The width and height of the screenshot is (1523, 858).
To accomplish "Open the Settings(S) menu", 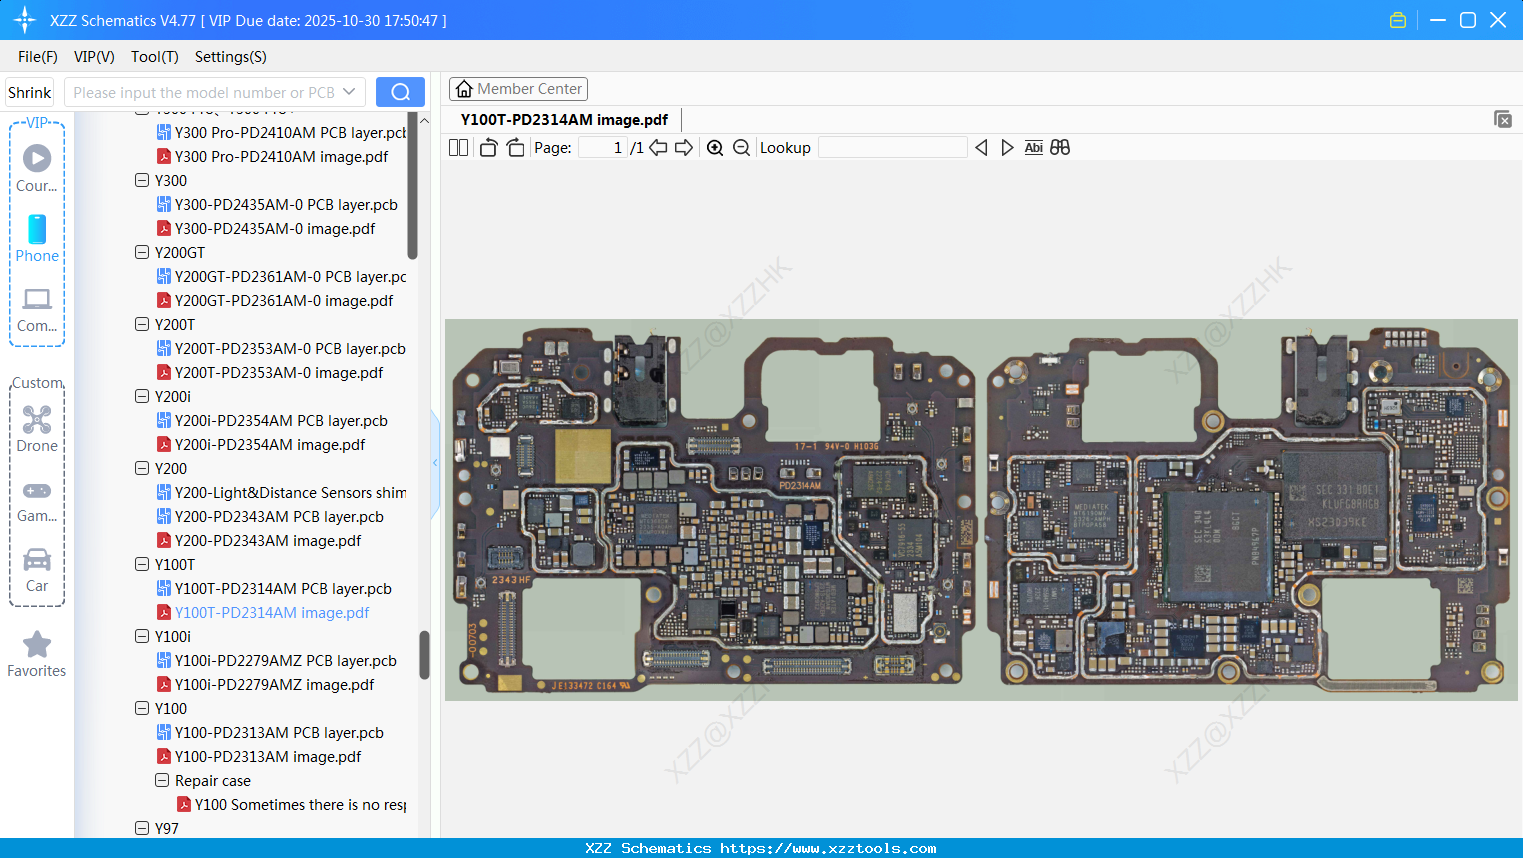I will pyautogui.click(x=231, y=57).
